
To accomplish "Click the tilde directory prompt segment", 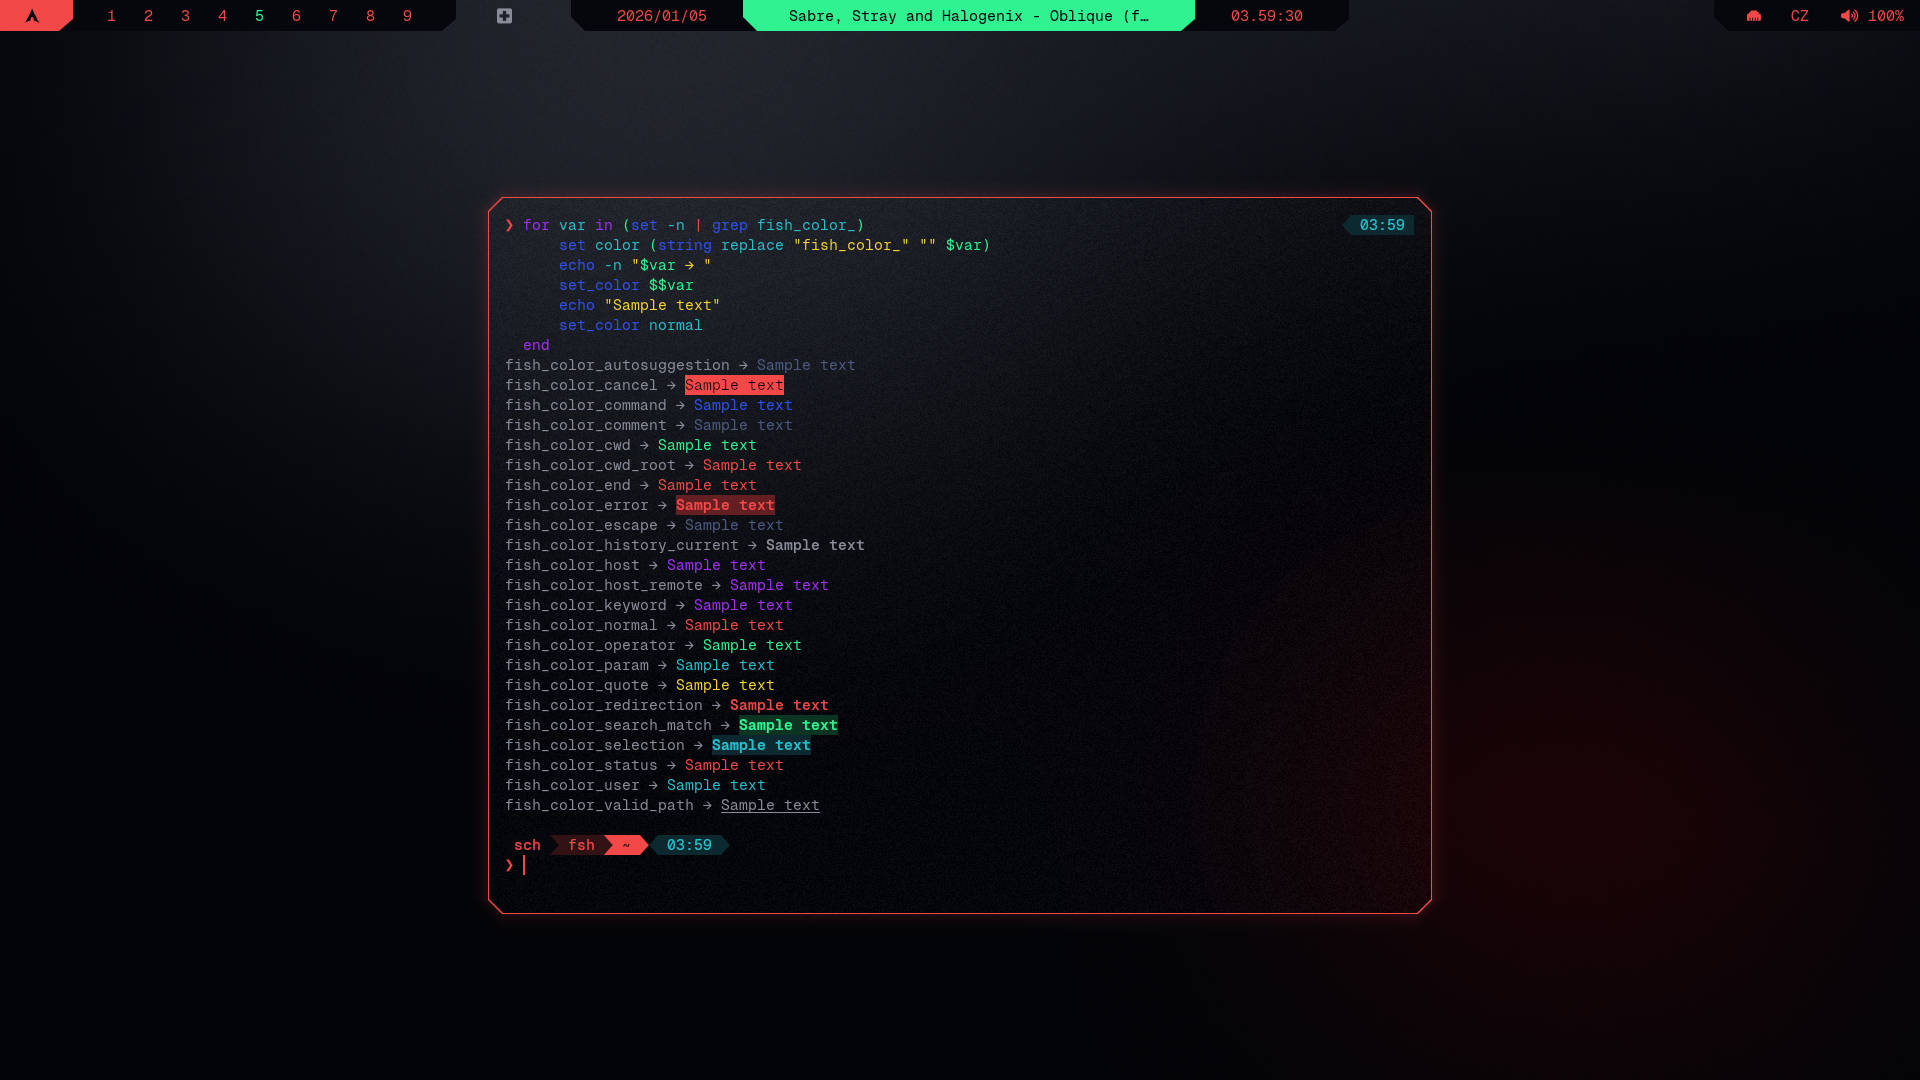I will (x=626, y=845).
